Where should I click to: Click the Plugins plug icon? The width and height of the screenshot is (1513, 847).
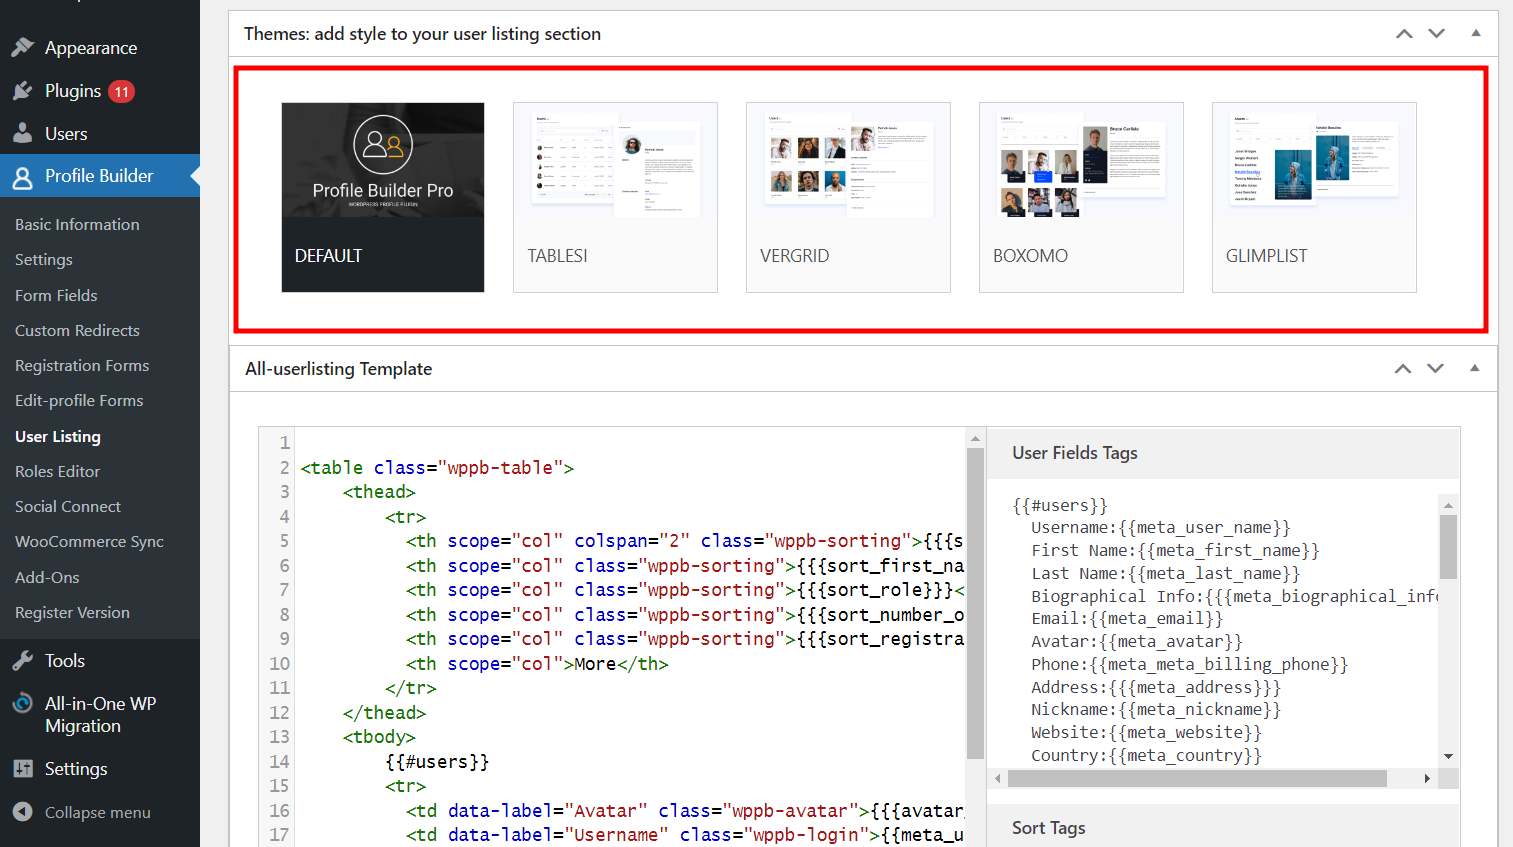(23, 91)
